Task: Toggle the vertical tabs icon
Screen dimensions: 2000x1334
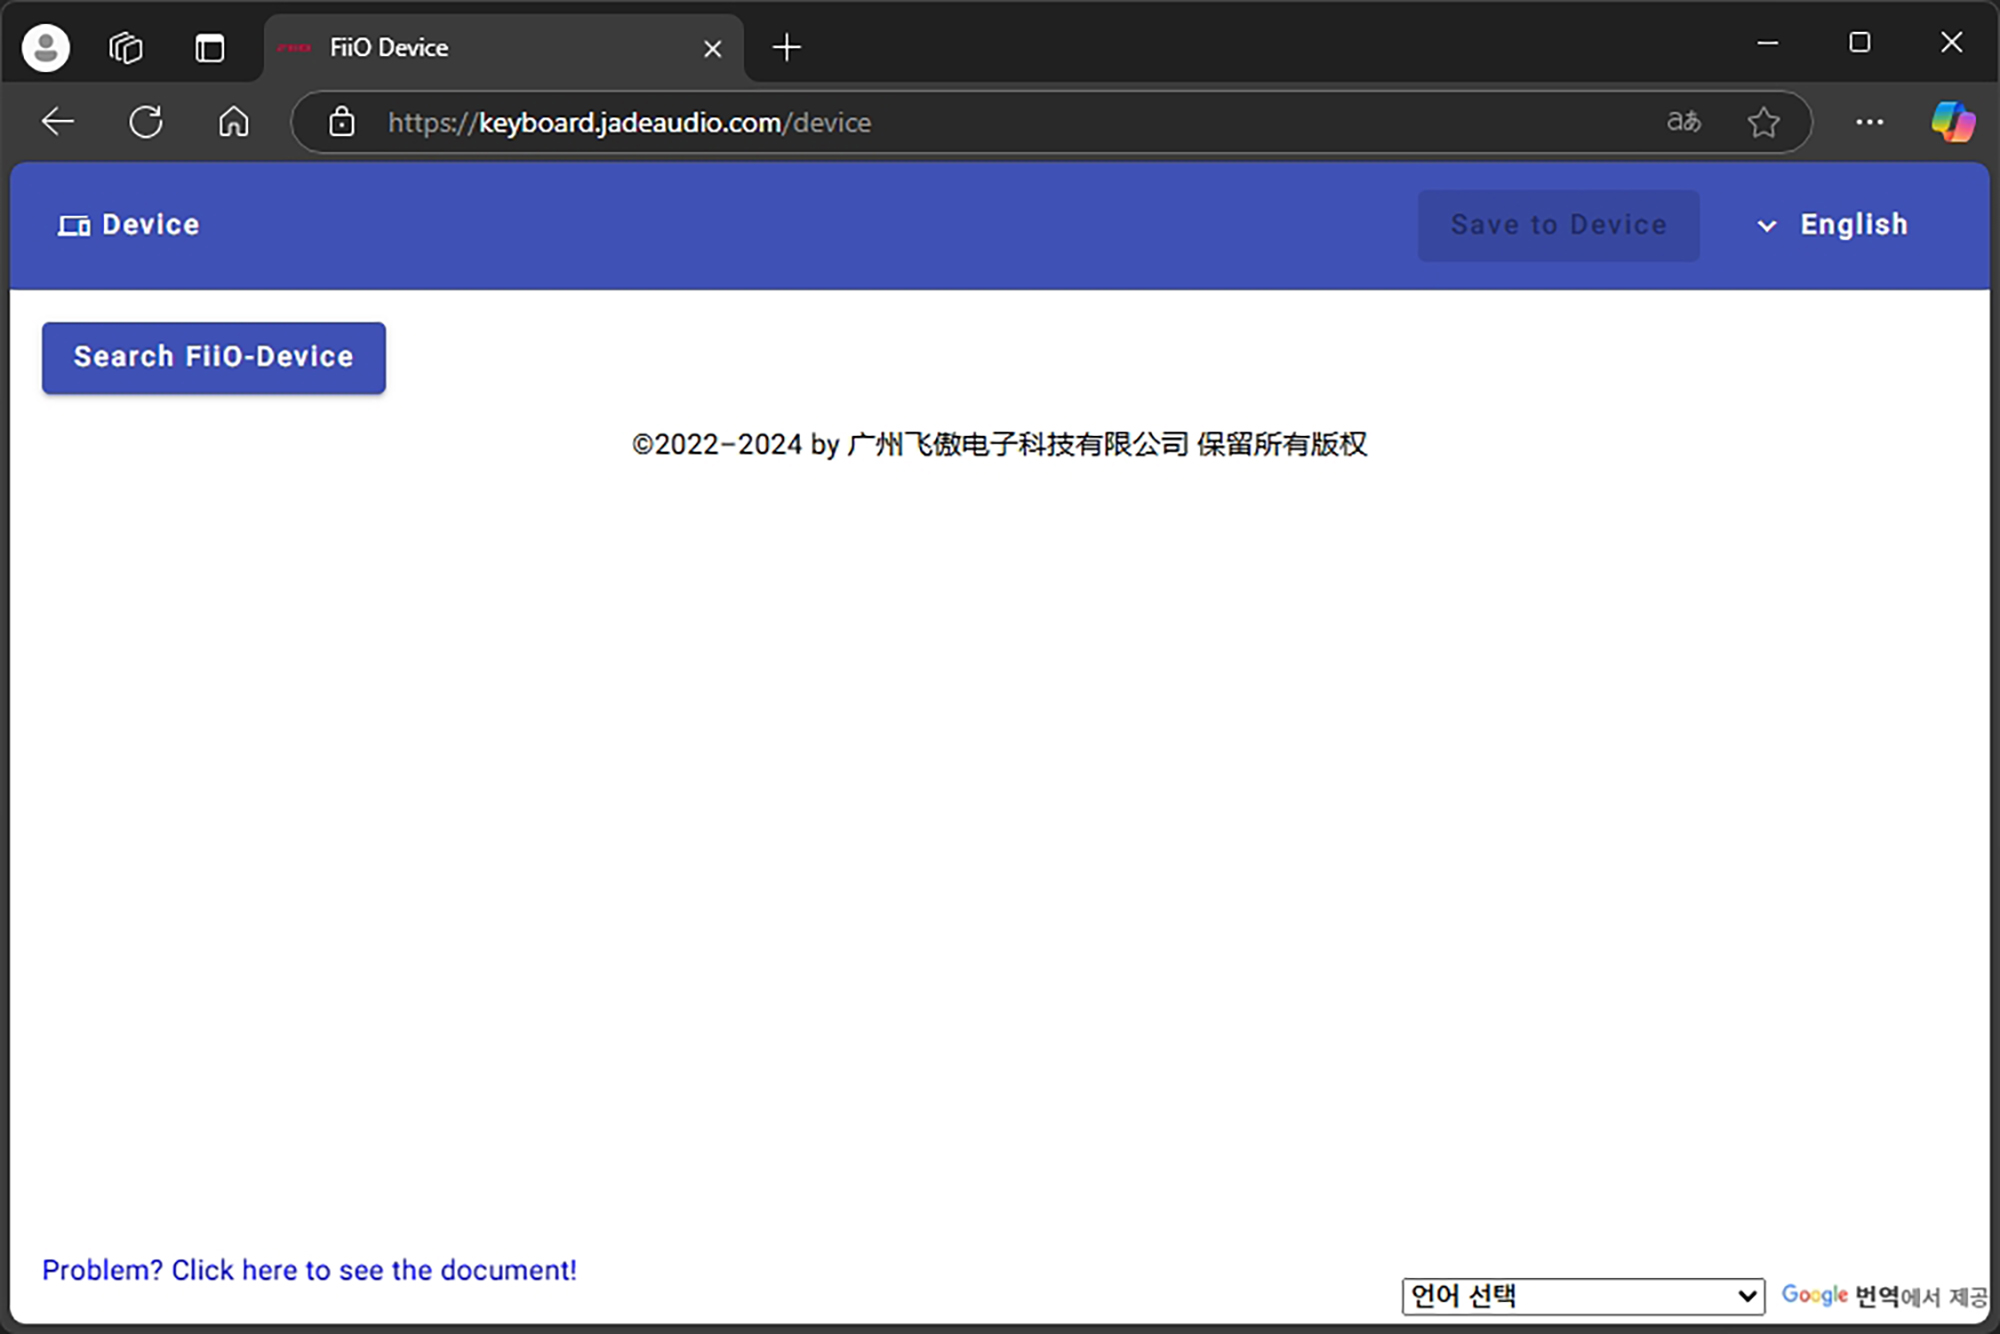Action: pos(209,47)
